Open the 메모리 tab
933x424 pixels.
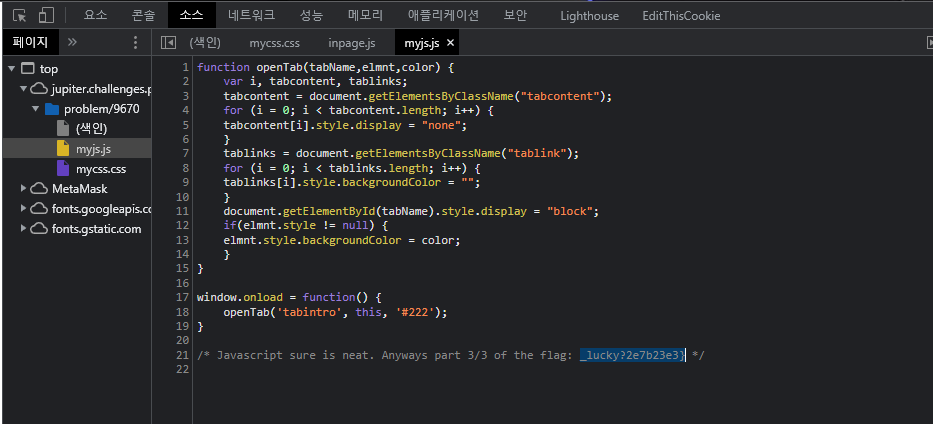click(366, 15)
